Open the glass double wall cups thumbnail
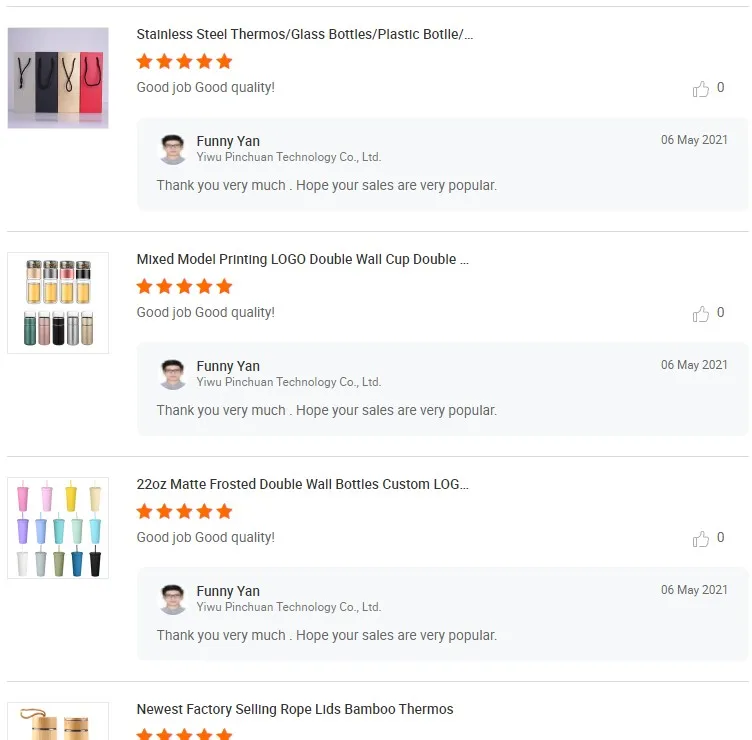 click(58, 303)
